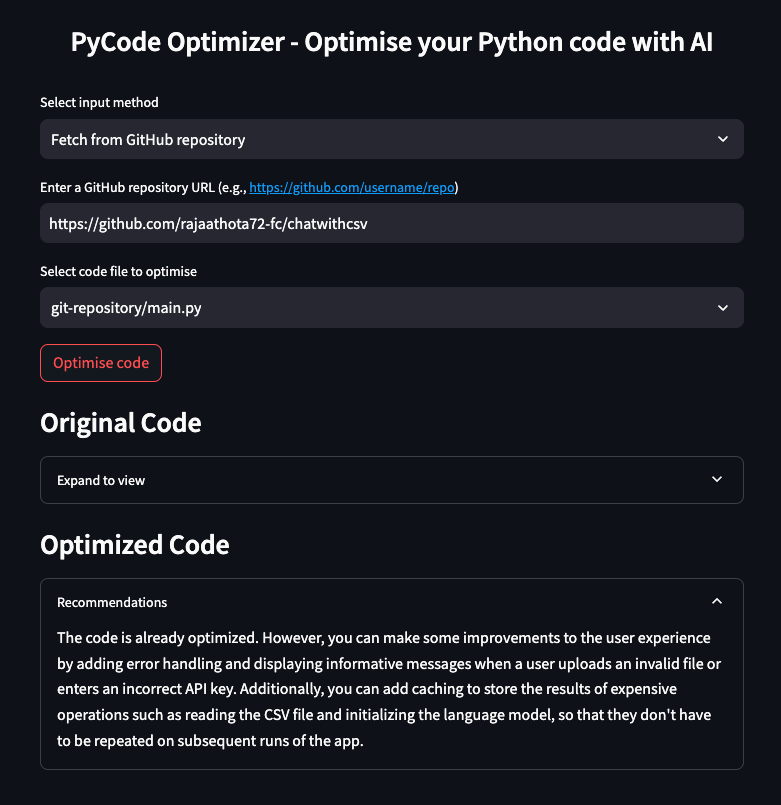781x805 pixels.
Task: Click the "PyCode Optimizer" page title
Action: pos(391,43)
